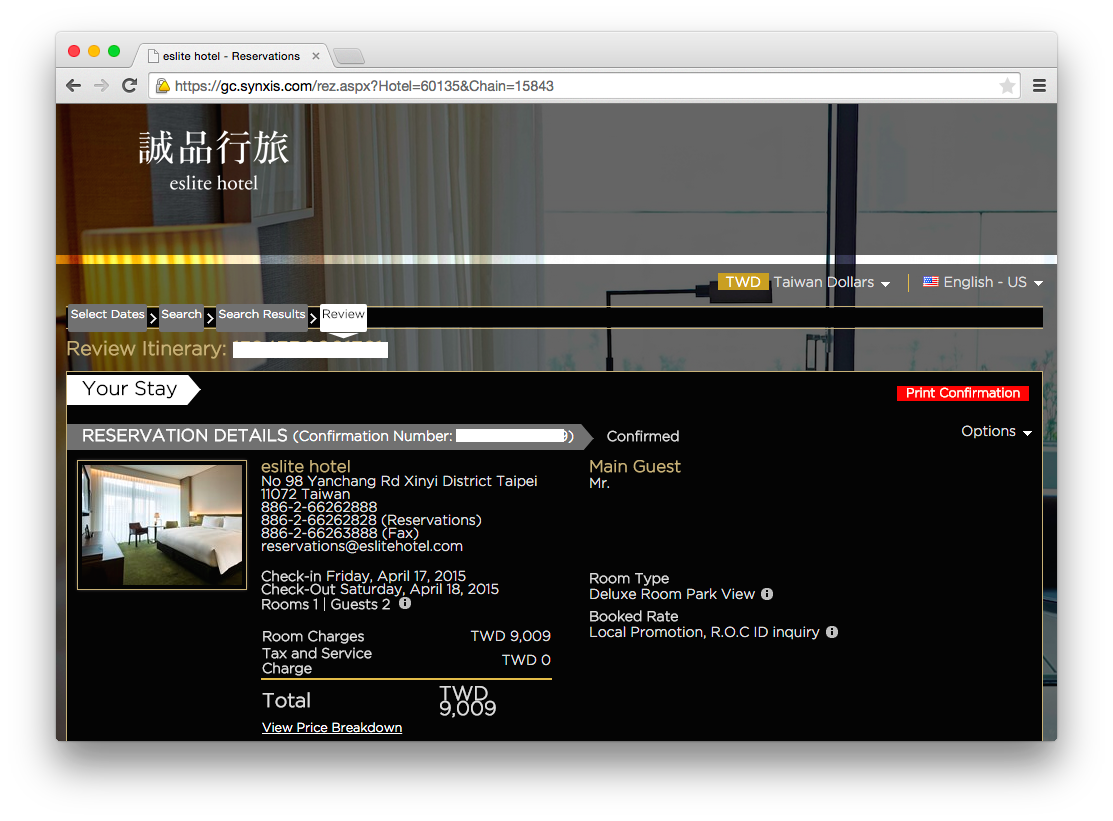Click the Booked Rate label

click(x=633, y=616)
